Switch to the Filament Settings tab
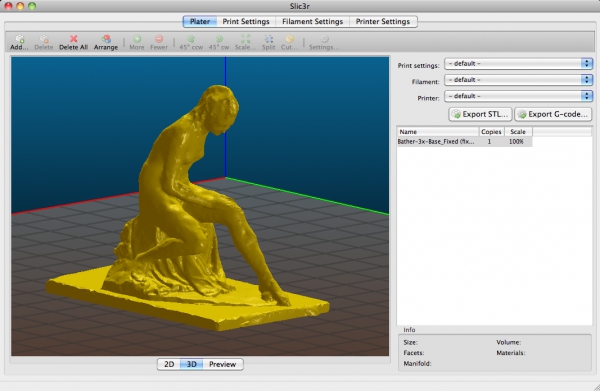 (x=313, y=21)
